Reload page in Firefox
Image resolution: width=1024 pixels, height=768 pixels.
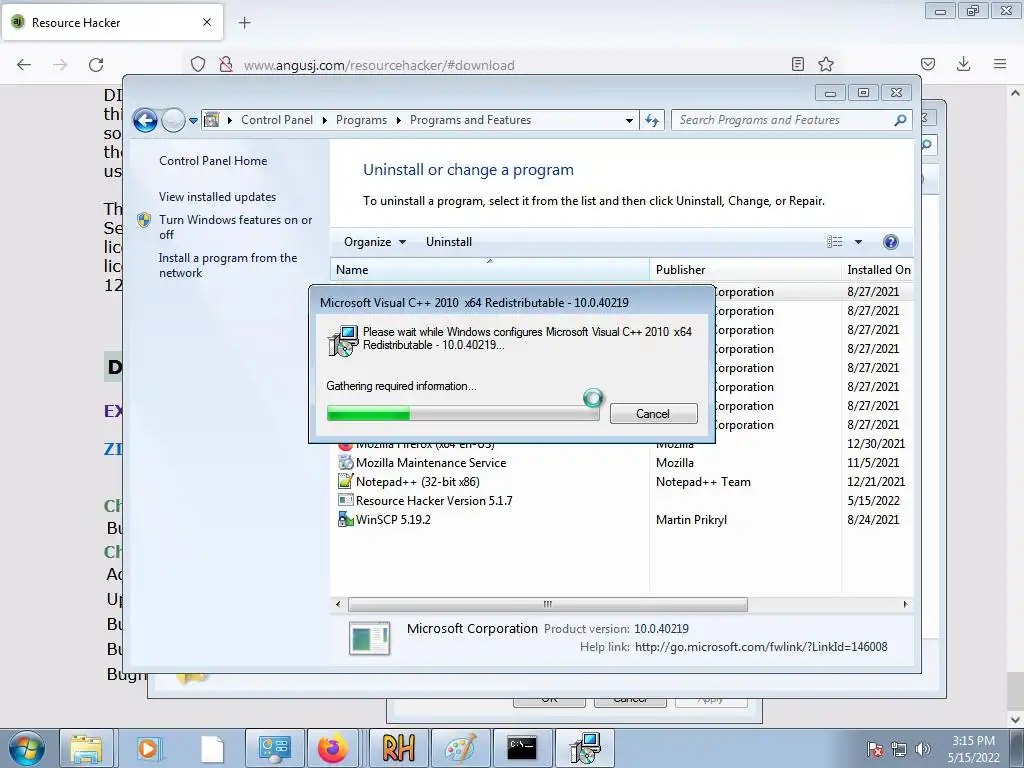(x=96, y=64)
